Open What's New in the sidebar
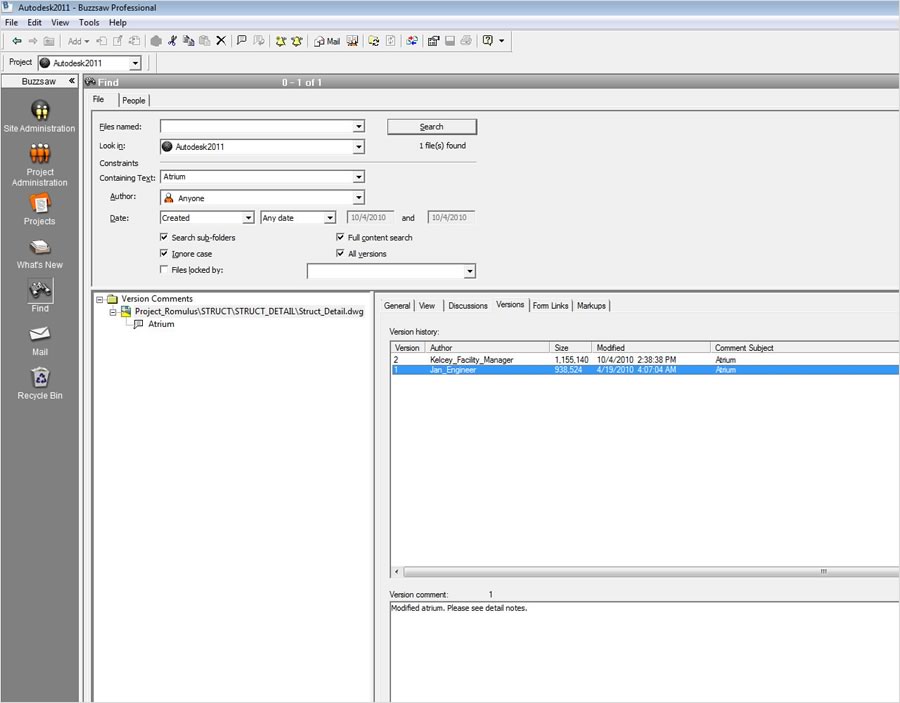Image resolution: width=900 pixels, height=703 pixels. click(40, 253)
